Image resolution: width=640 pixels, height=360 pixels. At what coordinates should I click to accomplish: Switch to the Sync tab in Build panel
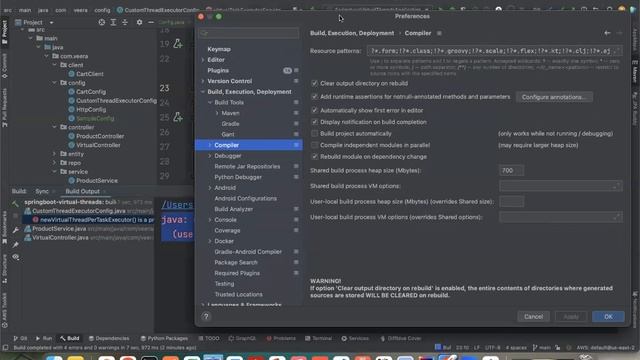tap(42, 191)
